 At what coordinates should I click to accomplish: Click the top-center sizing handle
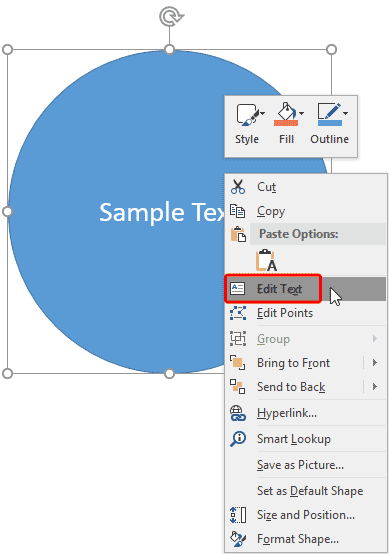(x=170, y=49)
